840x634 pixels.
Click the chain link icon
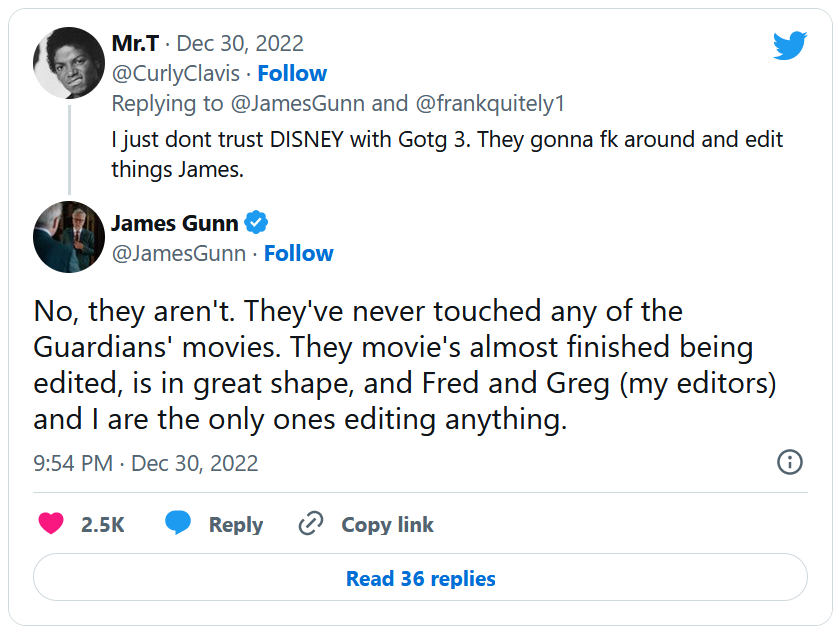pos(312,524)
